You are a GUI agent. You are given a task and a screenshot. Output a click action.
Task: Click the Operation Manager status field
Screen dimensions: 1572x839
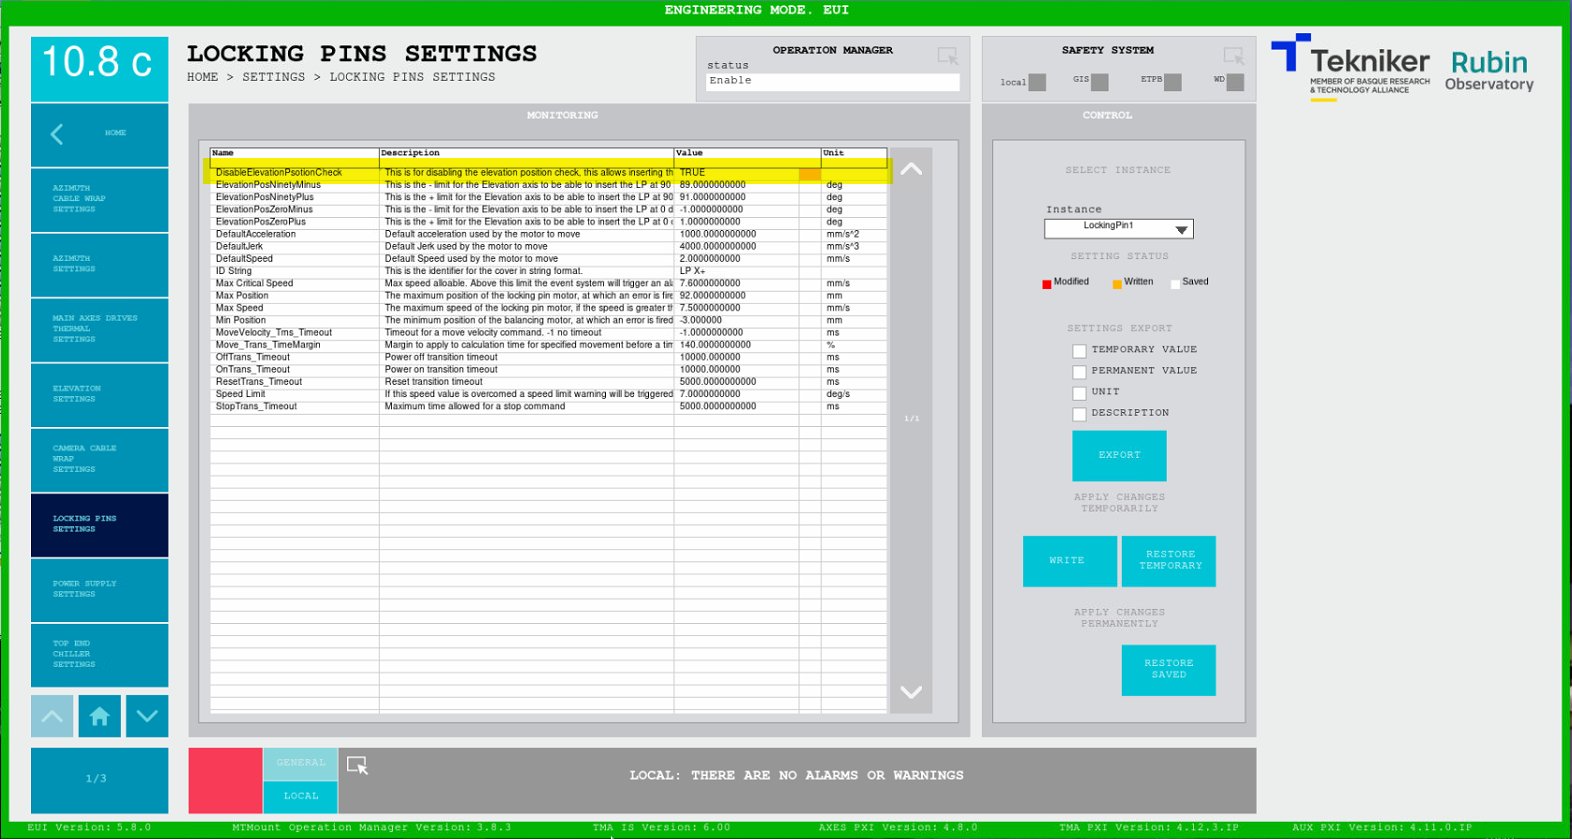[832, 82]
